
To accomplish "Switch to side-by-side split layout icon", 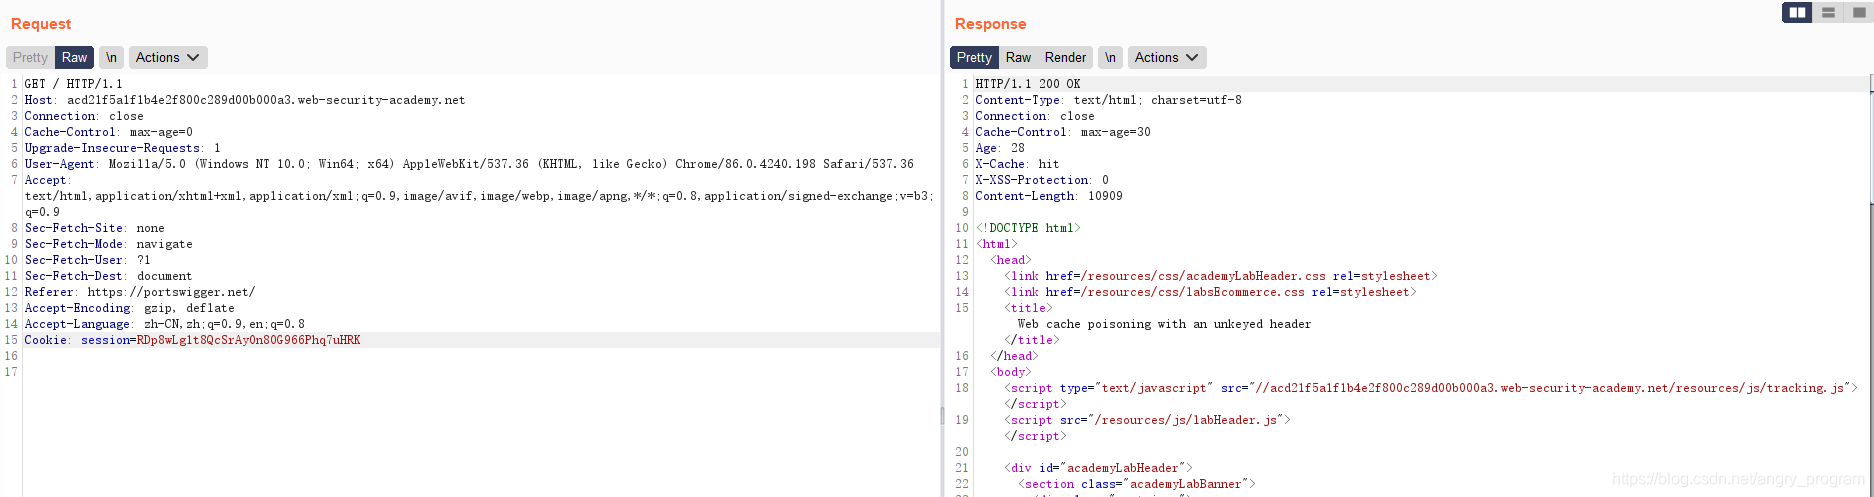I will pyautogui.click(x=1797, y=13).
